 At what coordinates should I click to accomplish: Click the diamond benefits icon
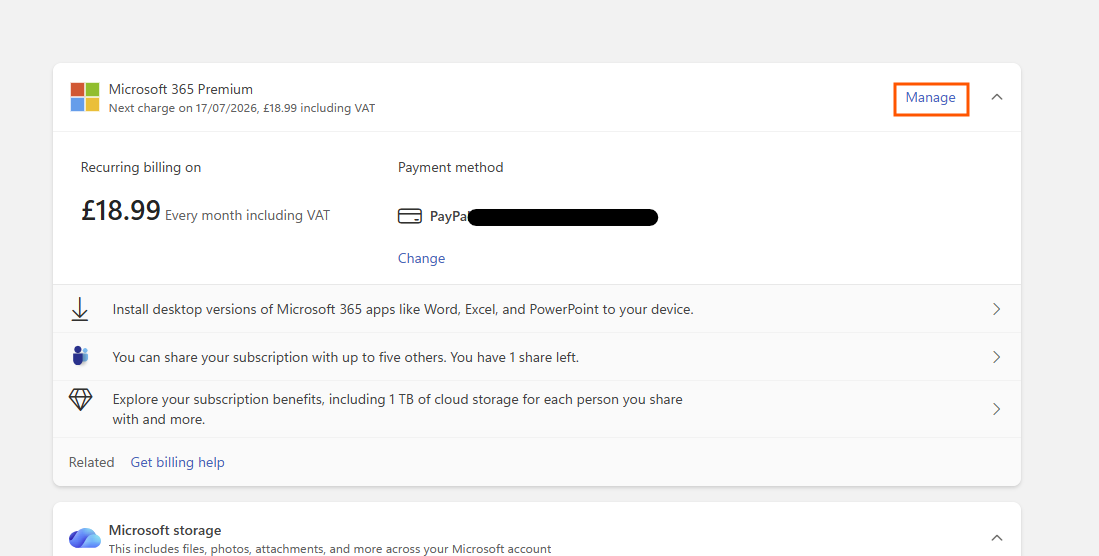pos(81,399)
